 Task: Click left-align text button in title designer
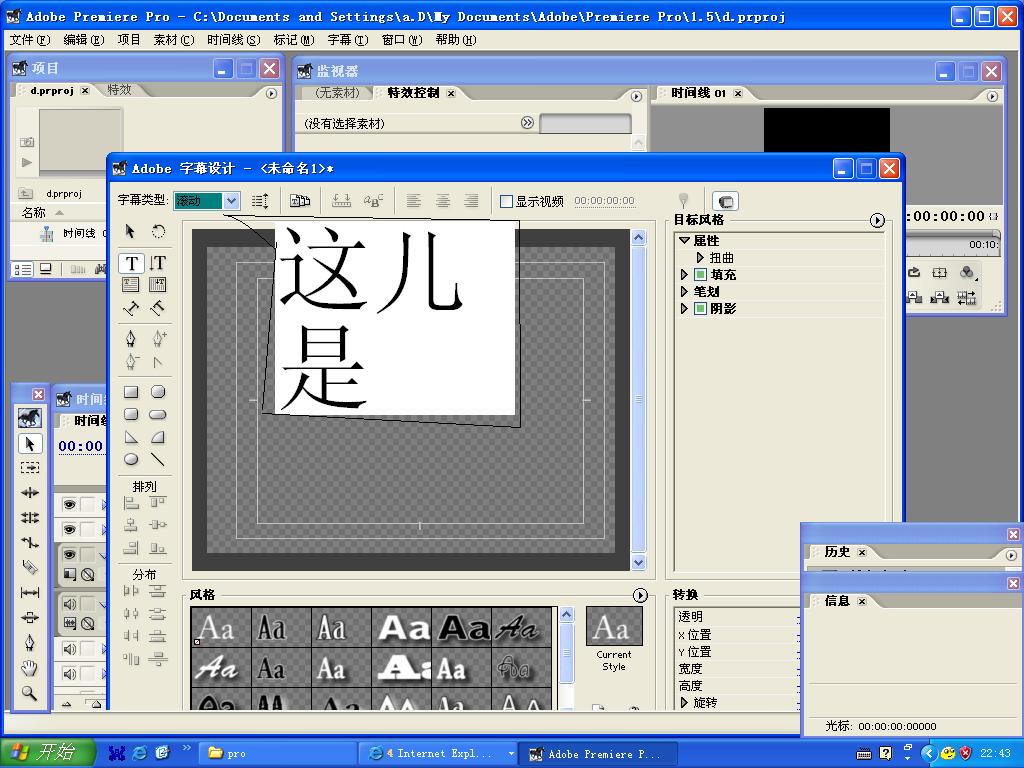[413, 200]
